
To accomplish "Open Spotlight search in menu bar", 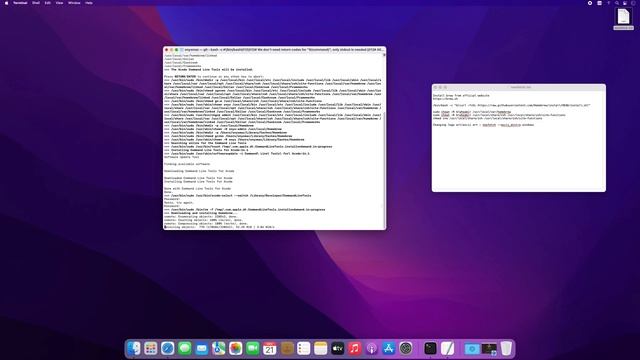I will point(617,3).
